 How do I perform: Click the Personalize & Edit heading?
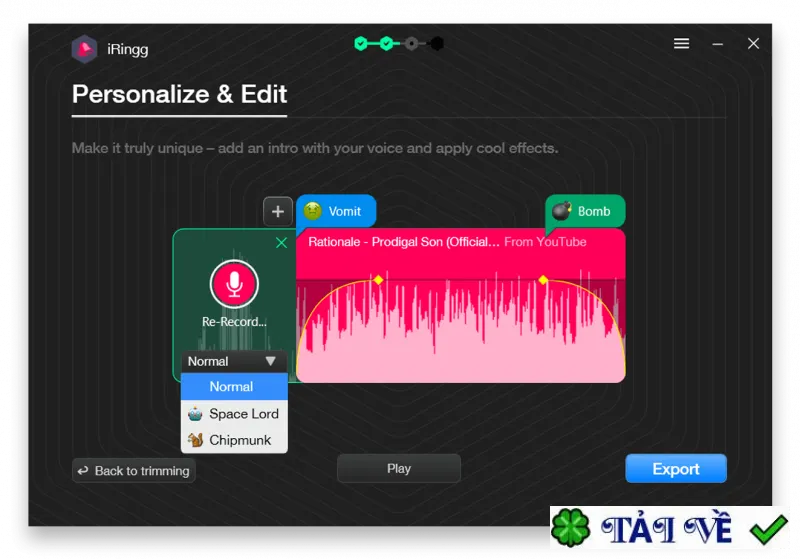tap(179, 94)
